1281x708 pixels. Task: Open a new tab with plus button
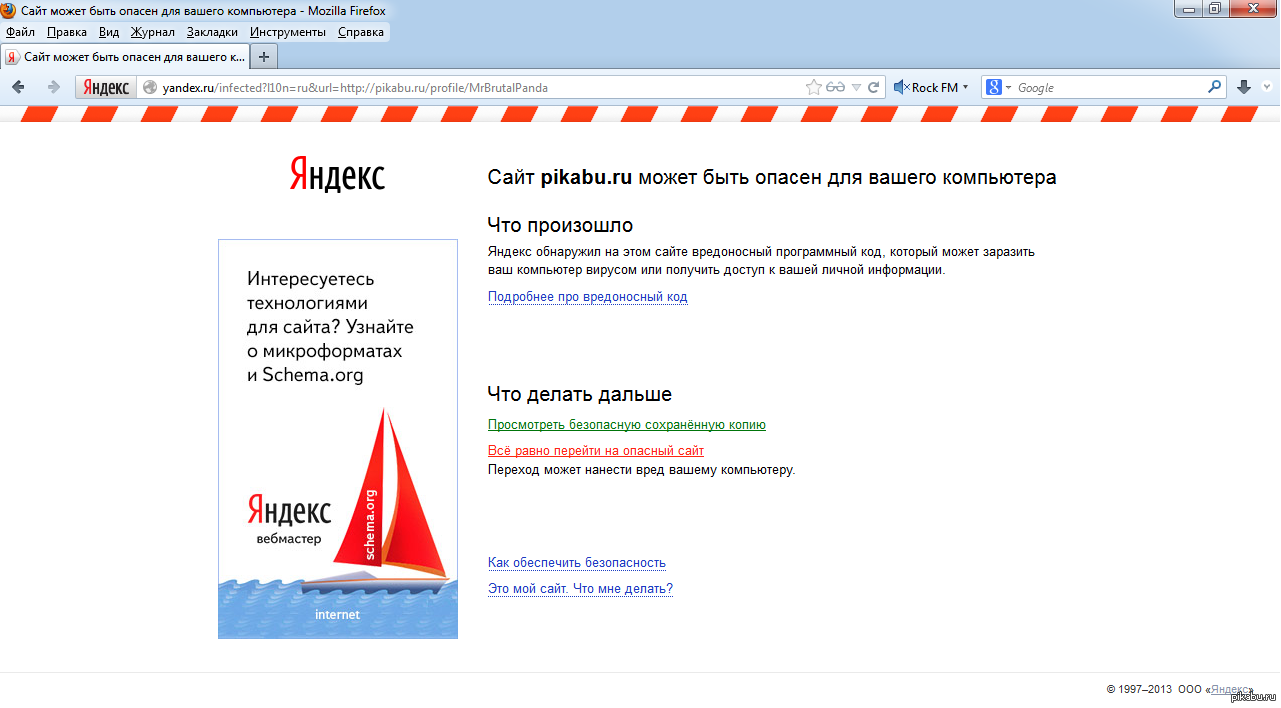[264, 56]
